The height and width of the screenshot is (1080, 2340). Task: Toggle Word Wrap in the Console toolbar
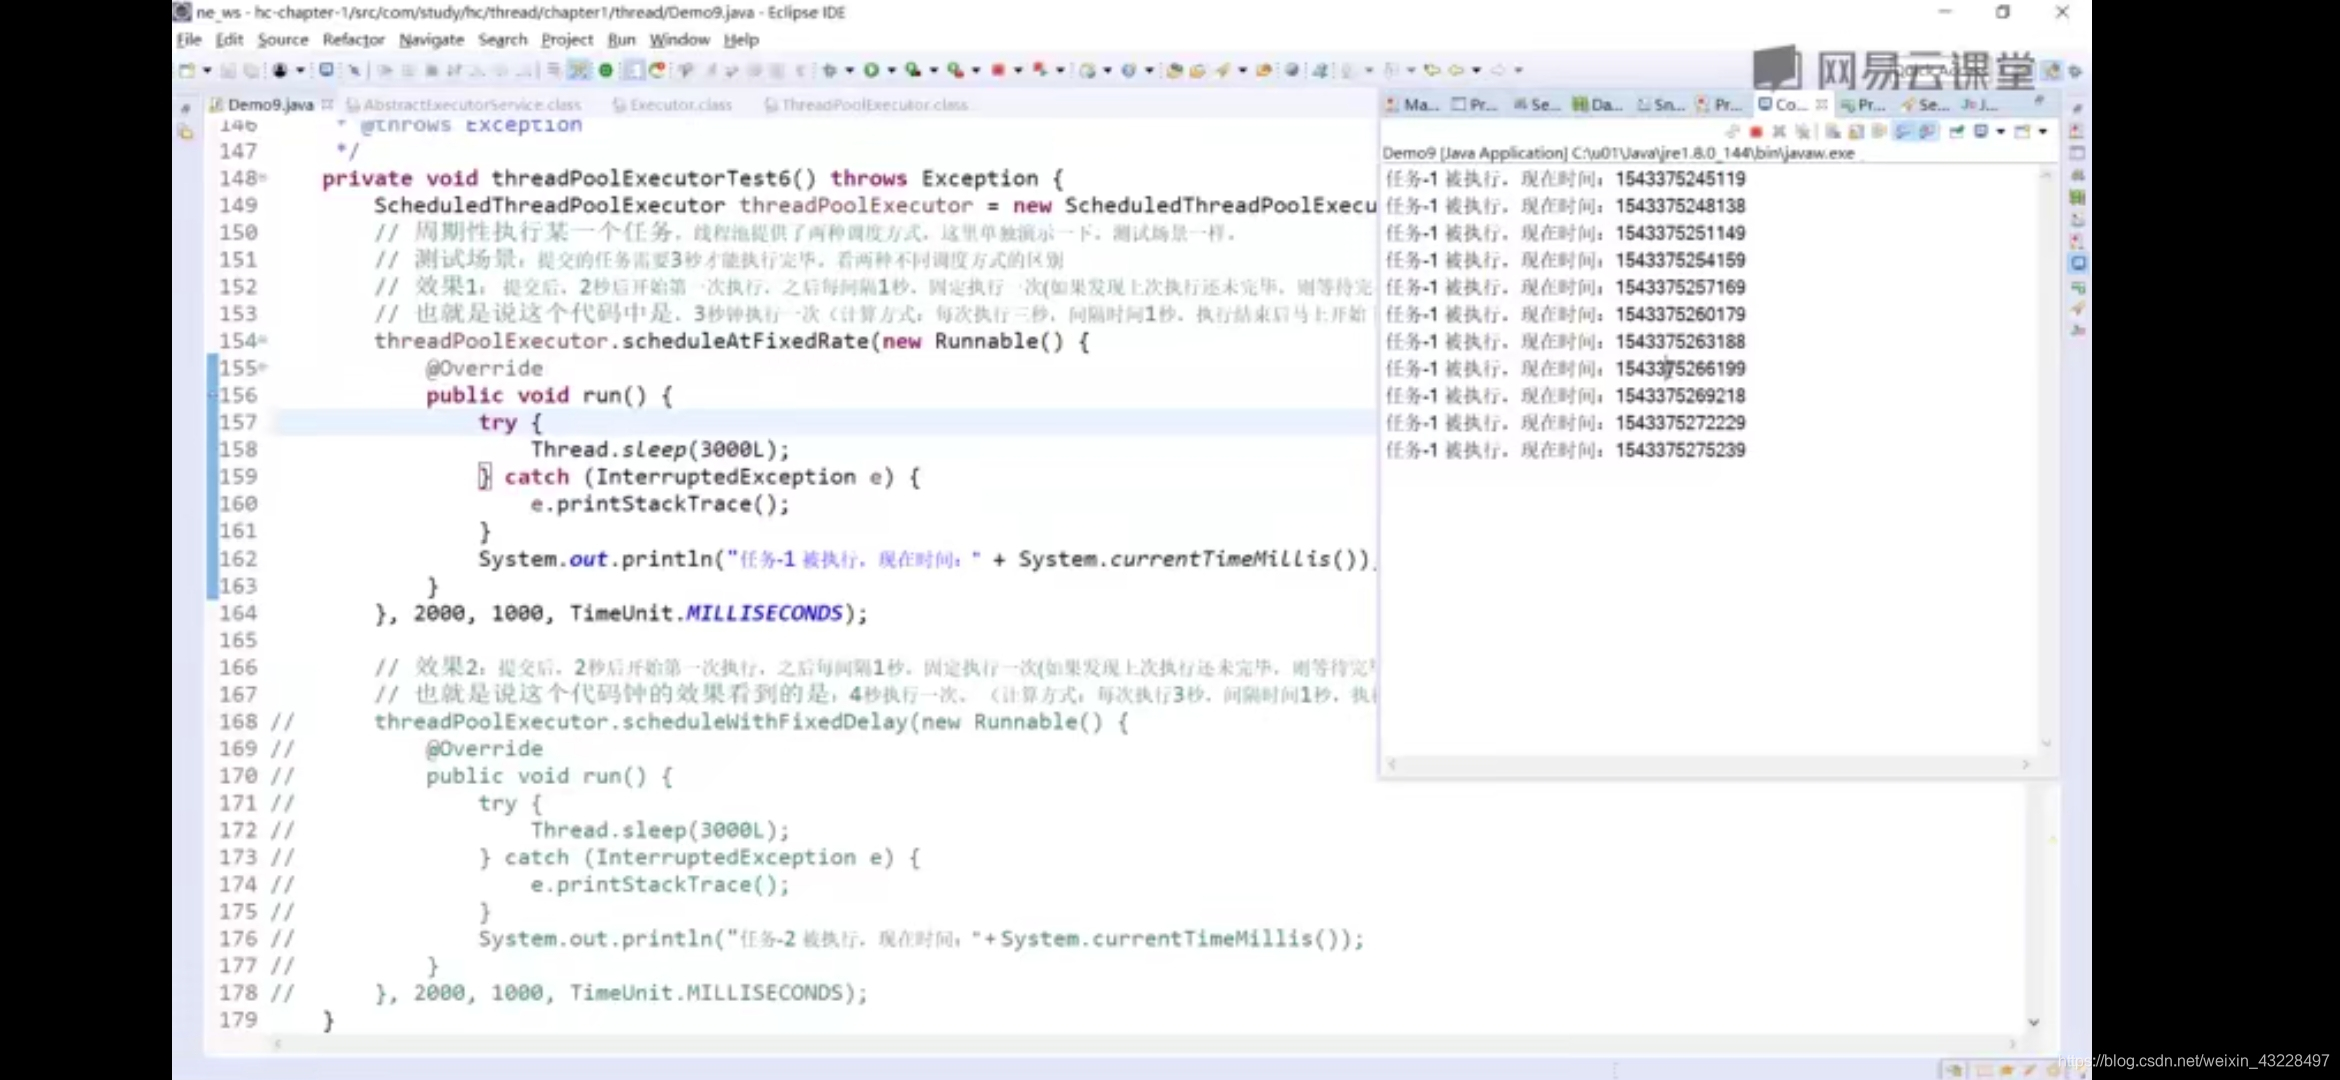[1879, 131]
